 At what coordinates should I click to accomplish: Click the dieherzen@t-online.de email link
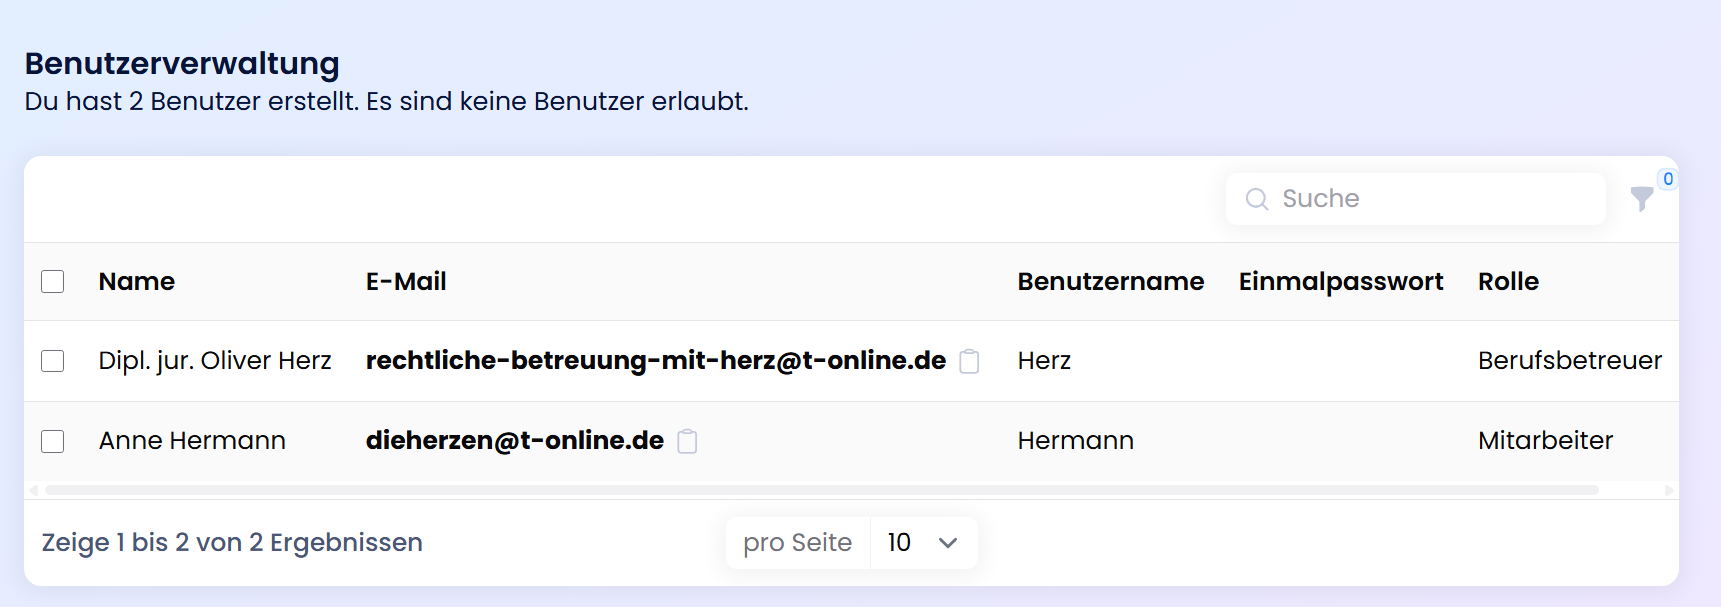[x=514, y=441]
